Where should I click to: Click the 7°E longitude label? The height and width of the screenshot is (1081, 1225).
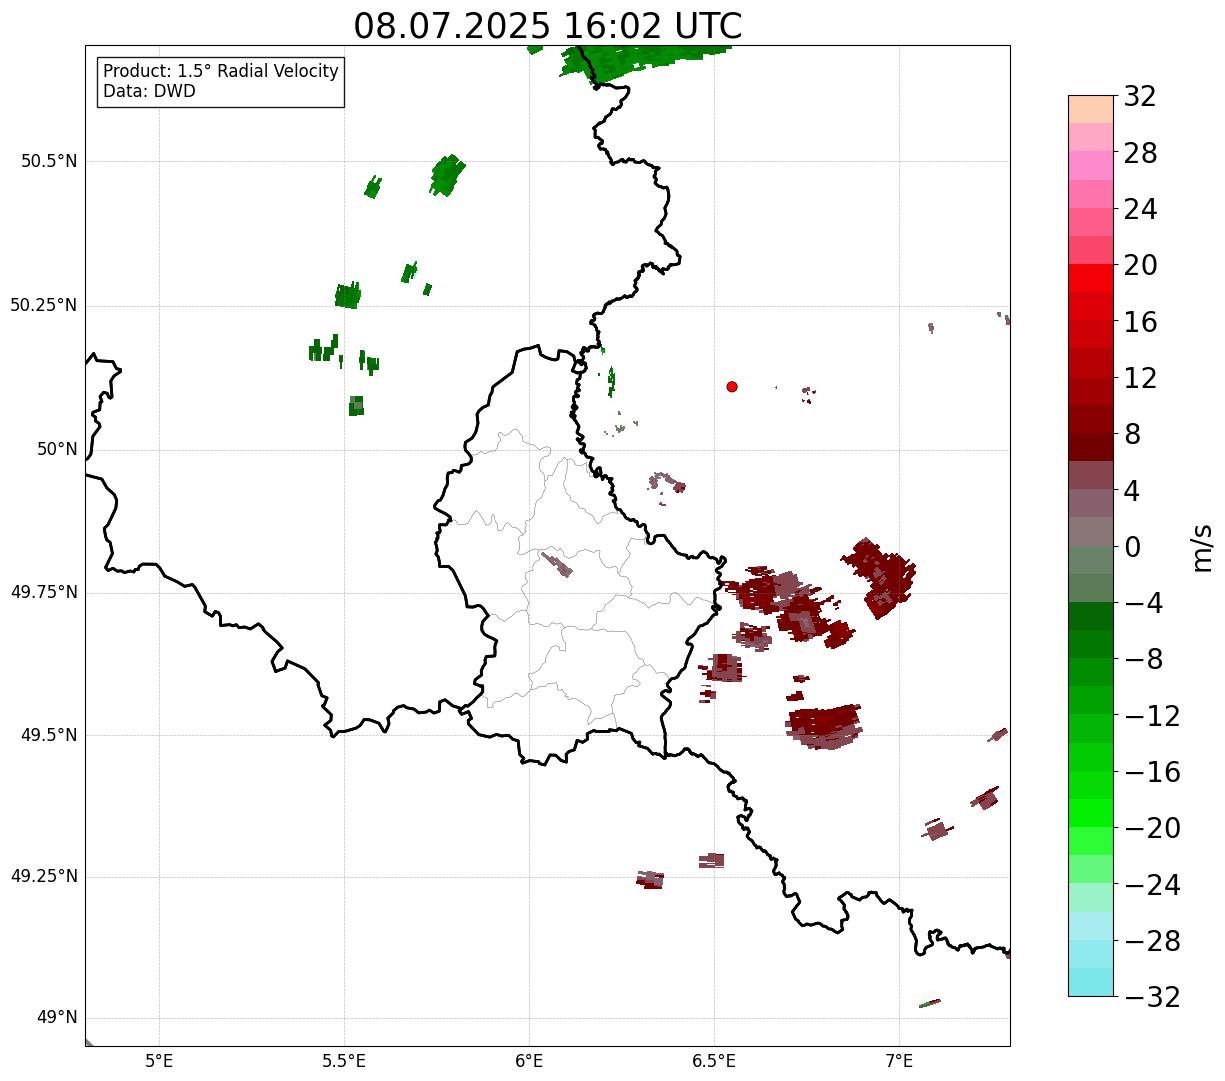pyautogui.click(x=899, y=1060)
